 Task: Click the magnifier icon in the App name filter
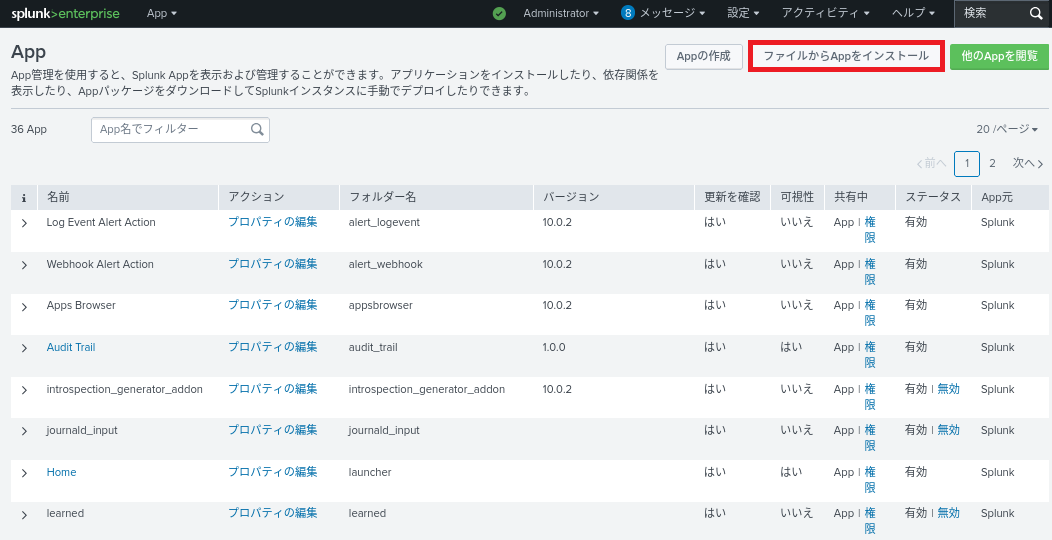coord(257,130)
